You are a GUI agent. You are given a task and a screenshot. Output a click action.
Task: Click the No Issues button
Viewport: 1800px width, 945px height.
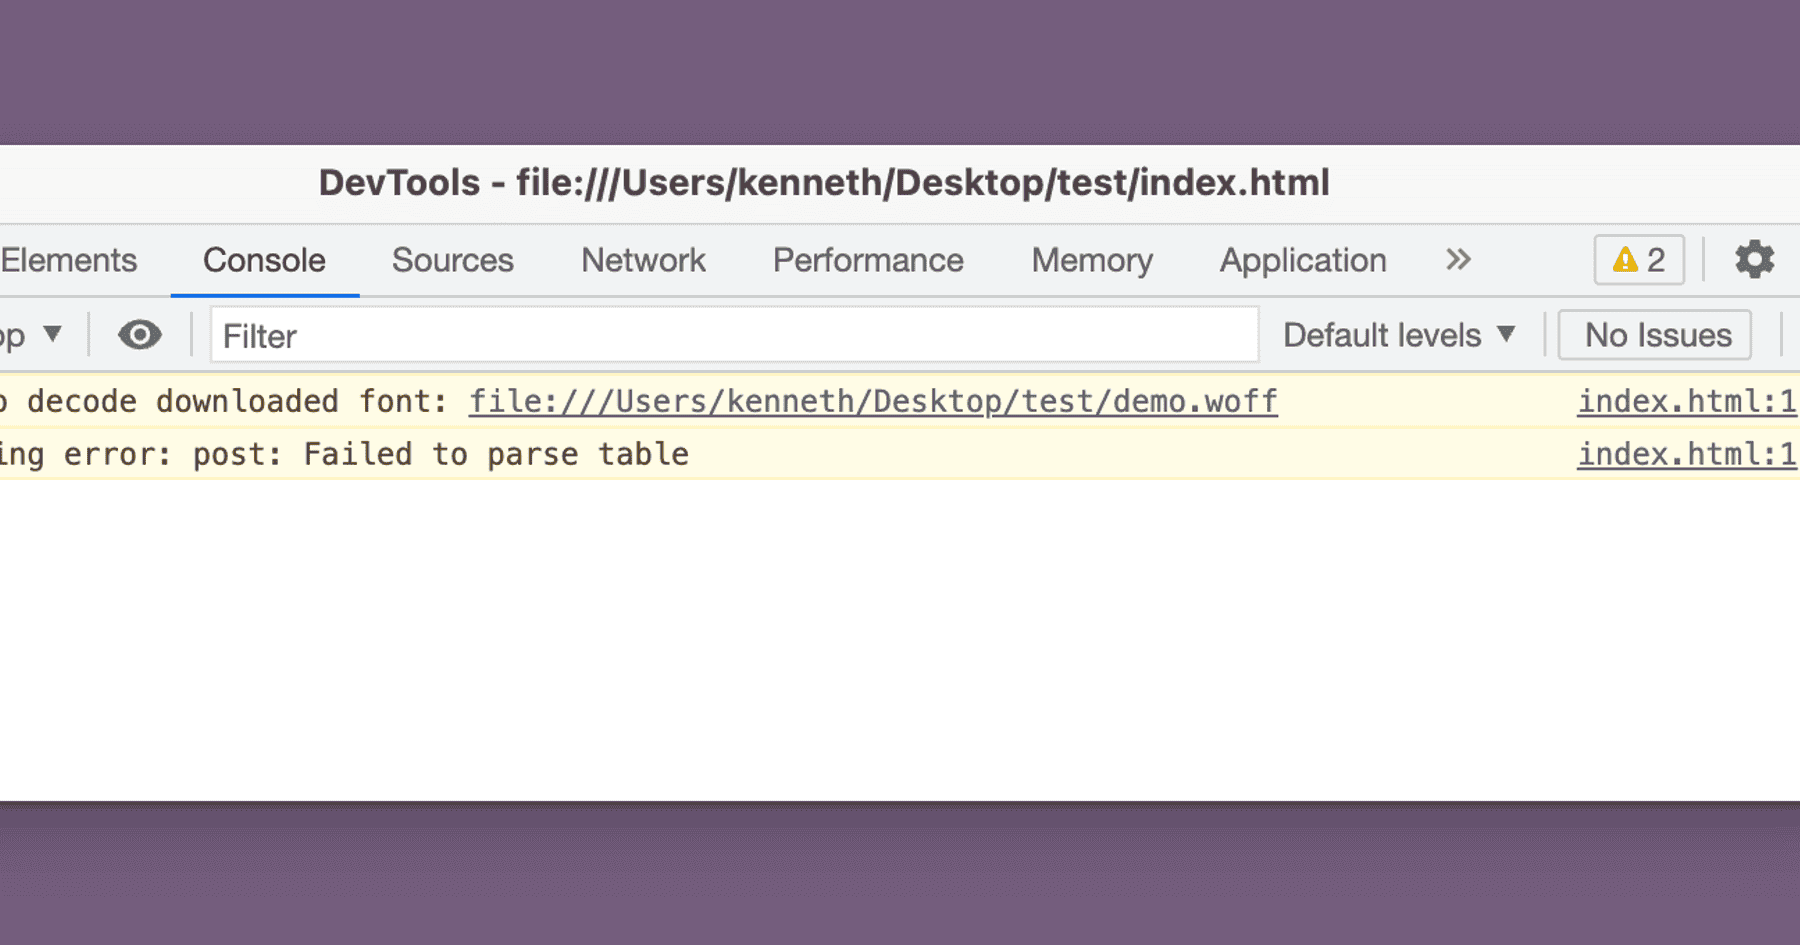(x=1656, y=335)
